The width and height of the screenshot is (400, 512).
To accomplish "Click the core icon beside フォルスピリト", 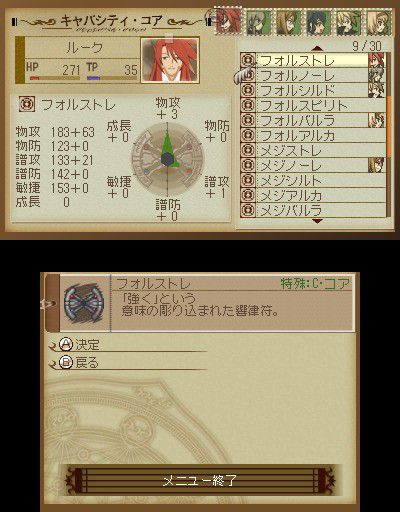I will pyautogui.click(x=248, y=105).
